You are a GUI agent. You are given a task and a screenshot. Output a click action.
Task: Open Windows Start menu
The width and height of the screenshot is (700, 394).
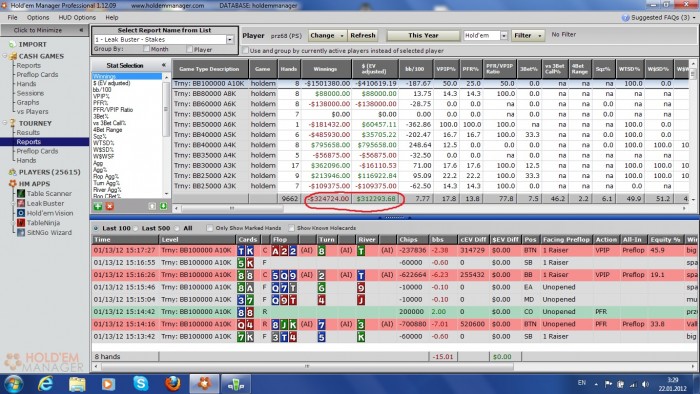(13, 384)
